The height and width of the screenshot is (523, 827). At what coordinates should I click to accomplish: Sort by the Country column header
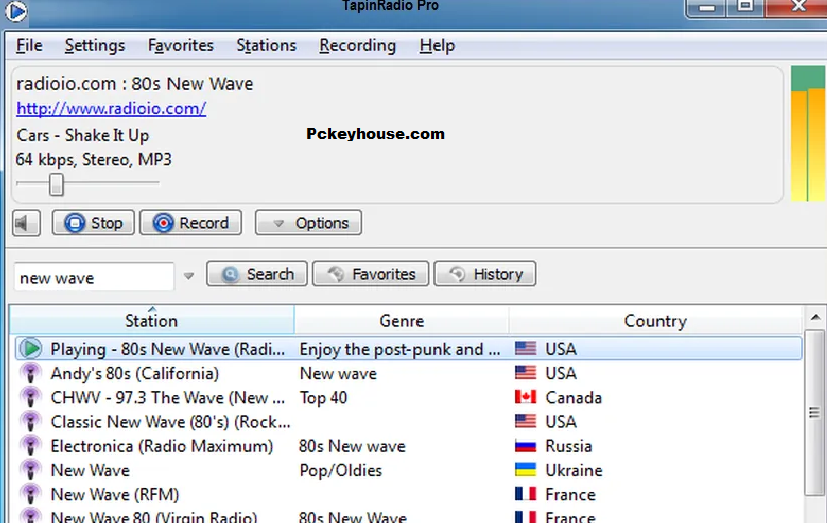pyautogui.click(x=655, y=320)
